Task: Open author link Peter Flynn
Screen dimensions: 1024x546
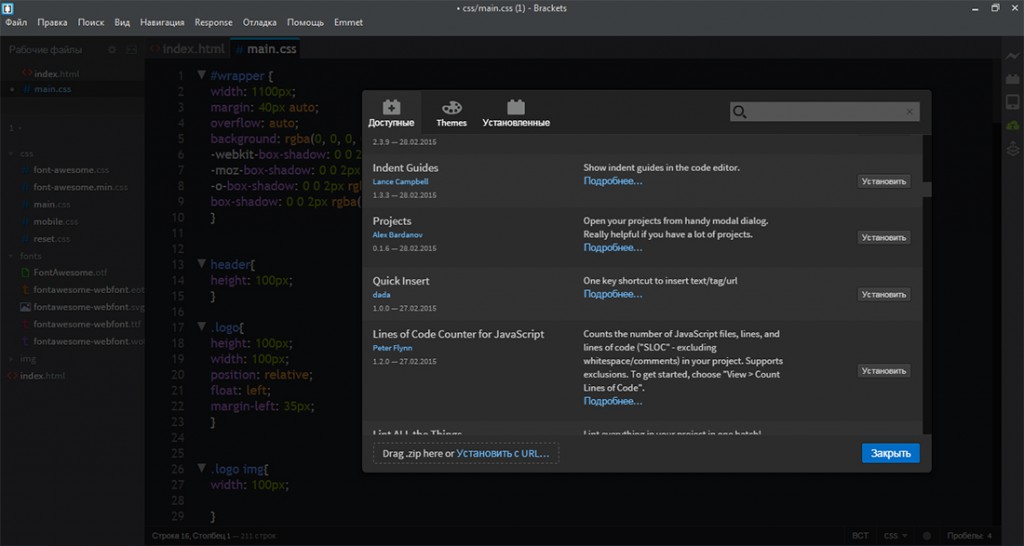Action: click(x=392, y=347)
